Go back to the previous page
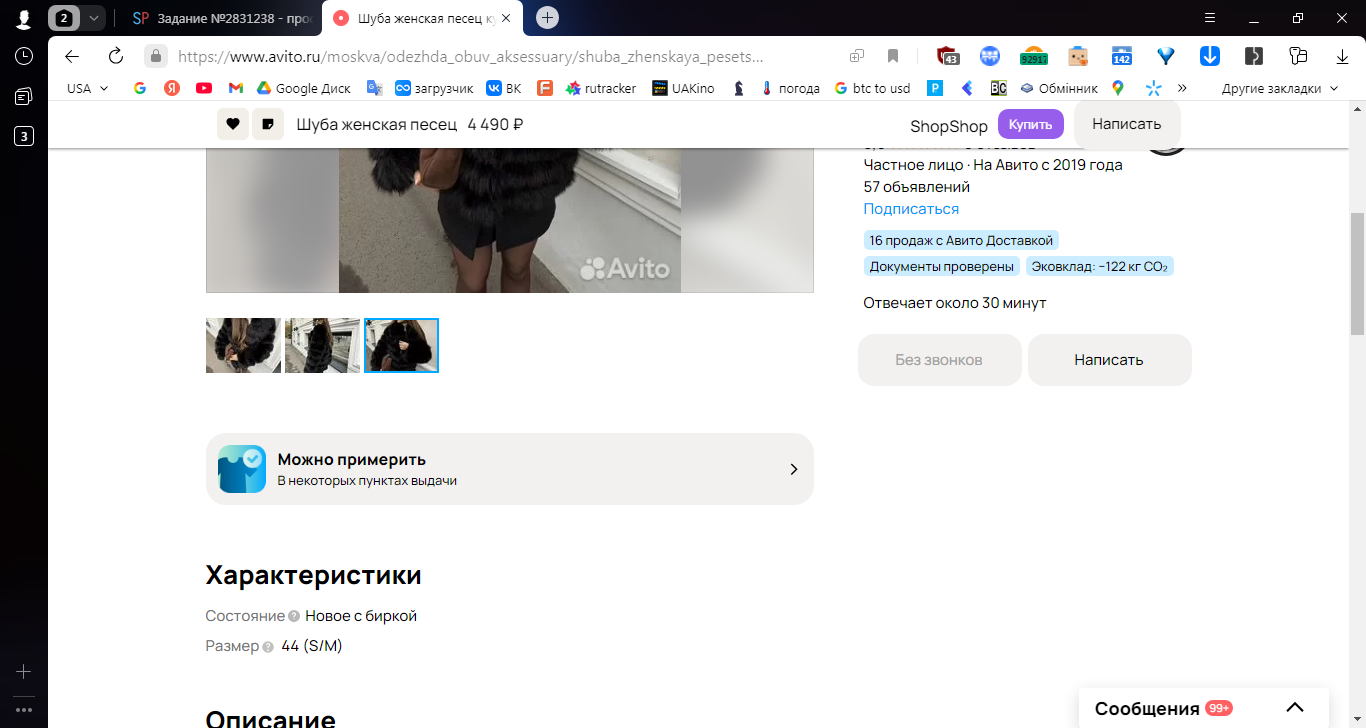1366x728 pixels. point(71,56)
